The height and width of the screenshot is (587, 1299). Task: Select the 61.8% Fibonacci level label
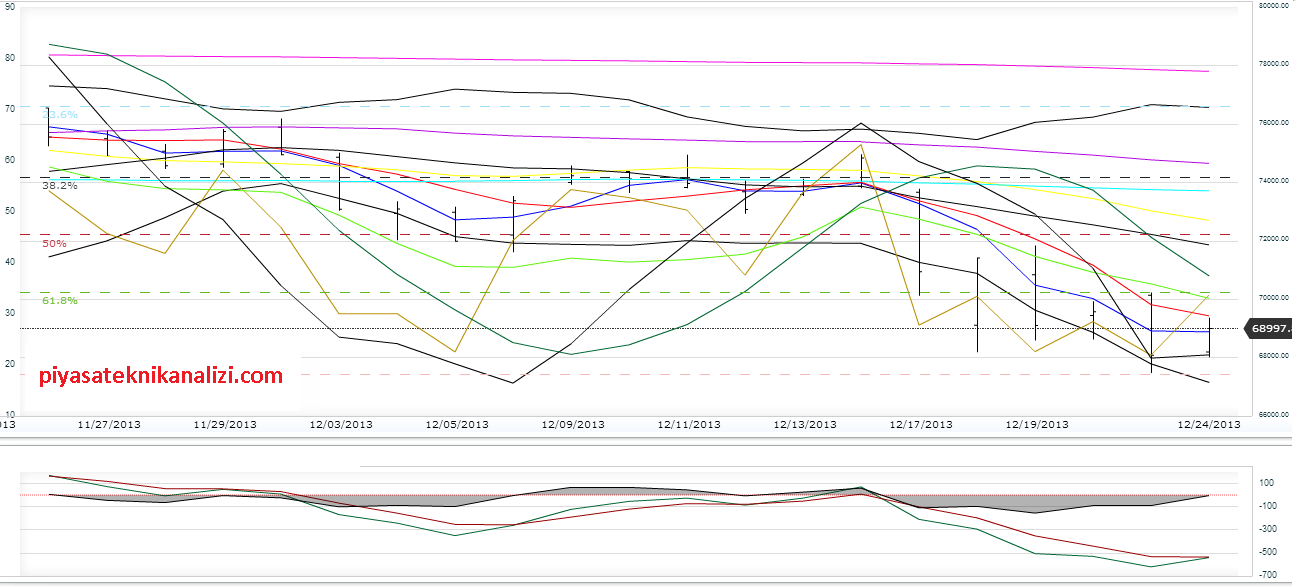coord(60,300)
